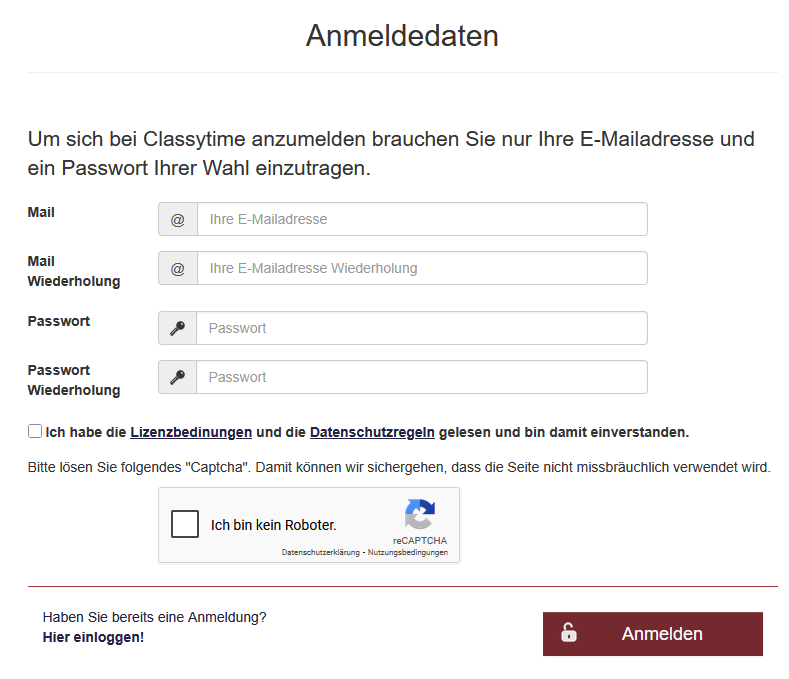The width and height of the screenshot is (789, 679).
Task: Accept the Lizenzbedingungen agreement checkbox
Action: (35, 432)
